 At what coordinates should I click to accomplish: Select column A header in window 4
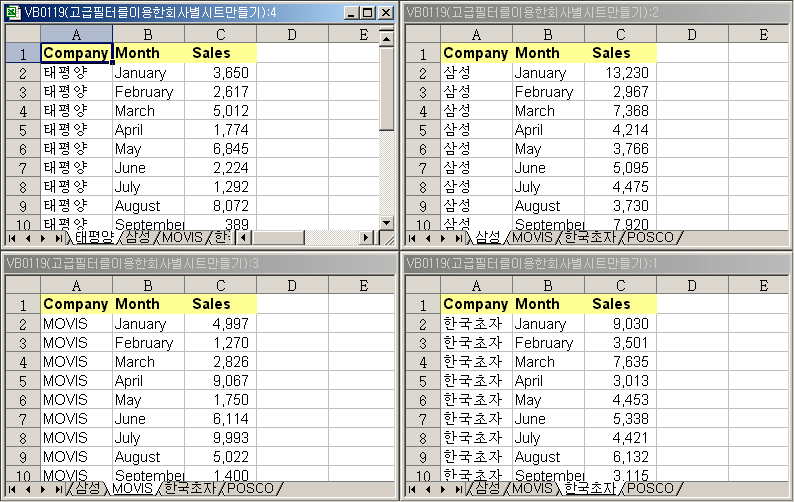click(x=76, y=34)
